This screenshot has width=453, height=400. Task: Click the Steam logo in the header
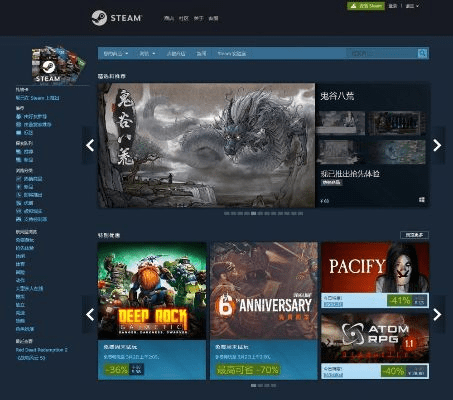pyautogui.click(x=117, y=18)
